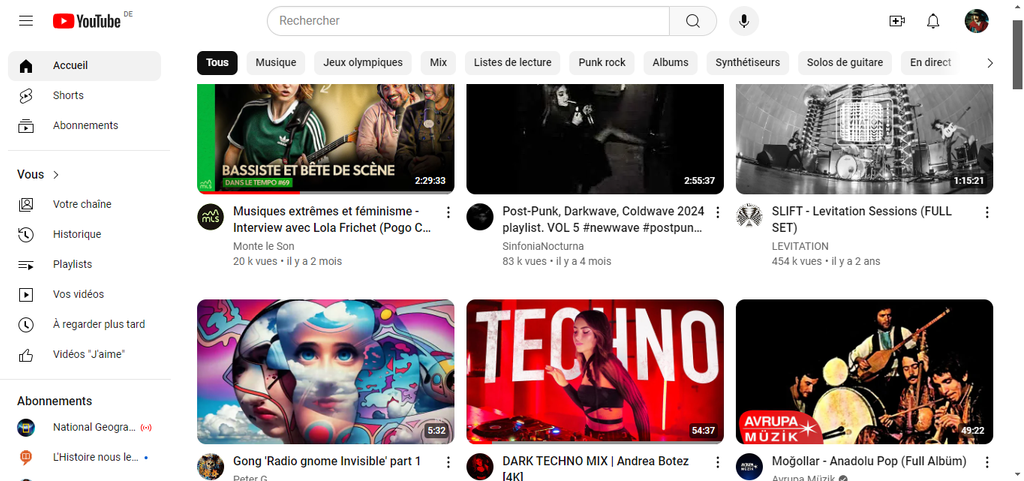1024x481 pixels.
Task: Click the LEVITATION channel avatar
Action: click(749, 217)
